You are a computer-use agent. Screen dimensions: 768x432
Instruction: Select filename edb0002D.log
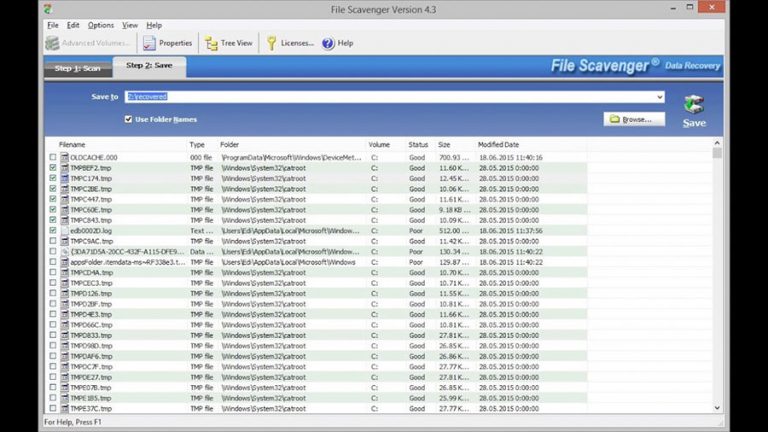click(91, 230)
